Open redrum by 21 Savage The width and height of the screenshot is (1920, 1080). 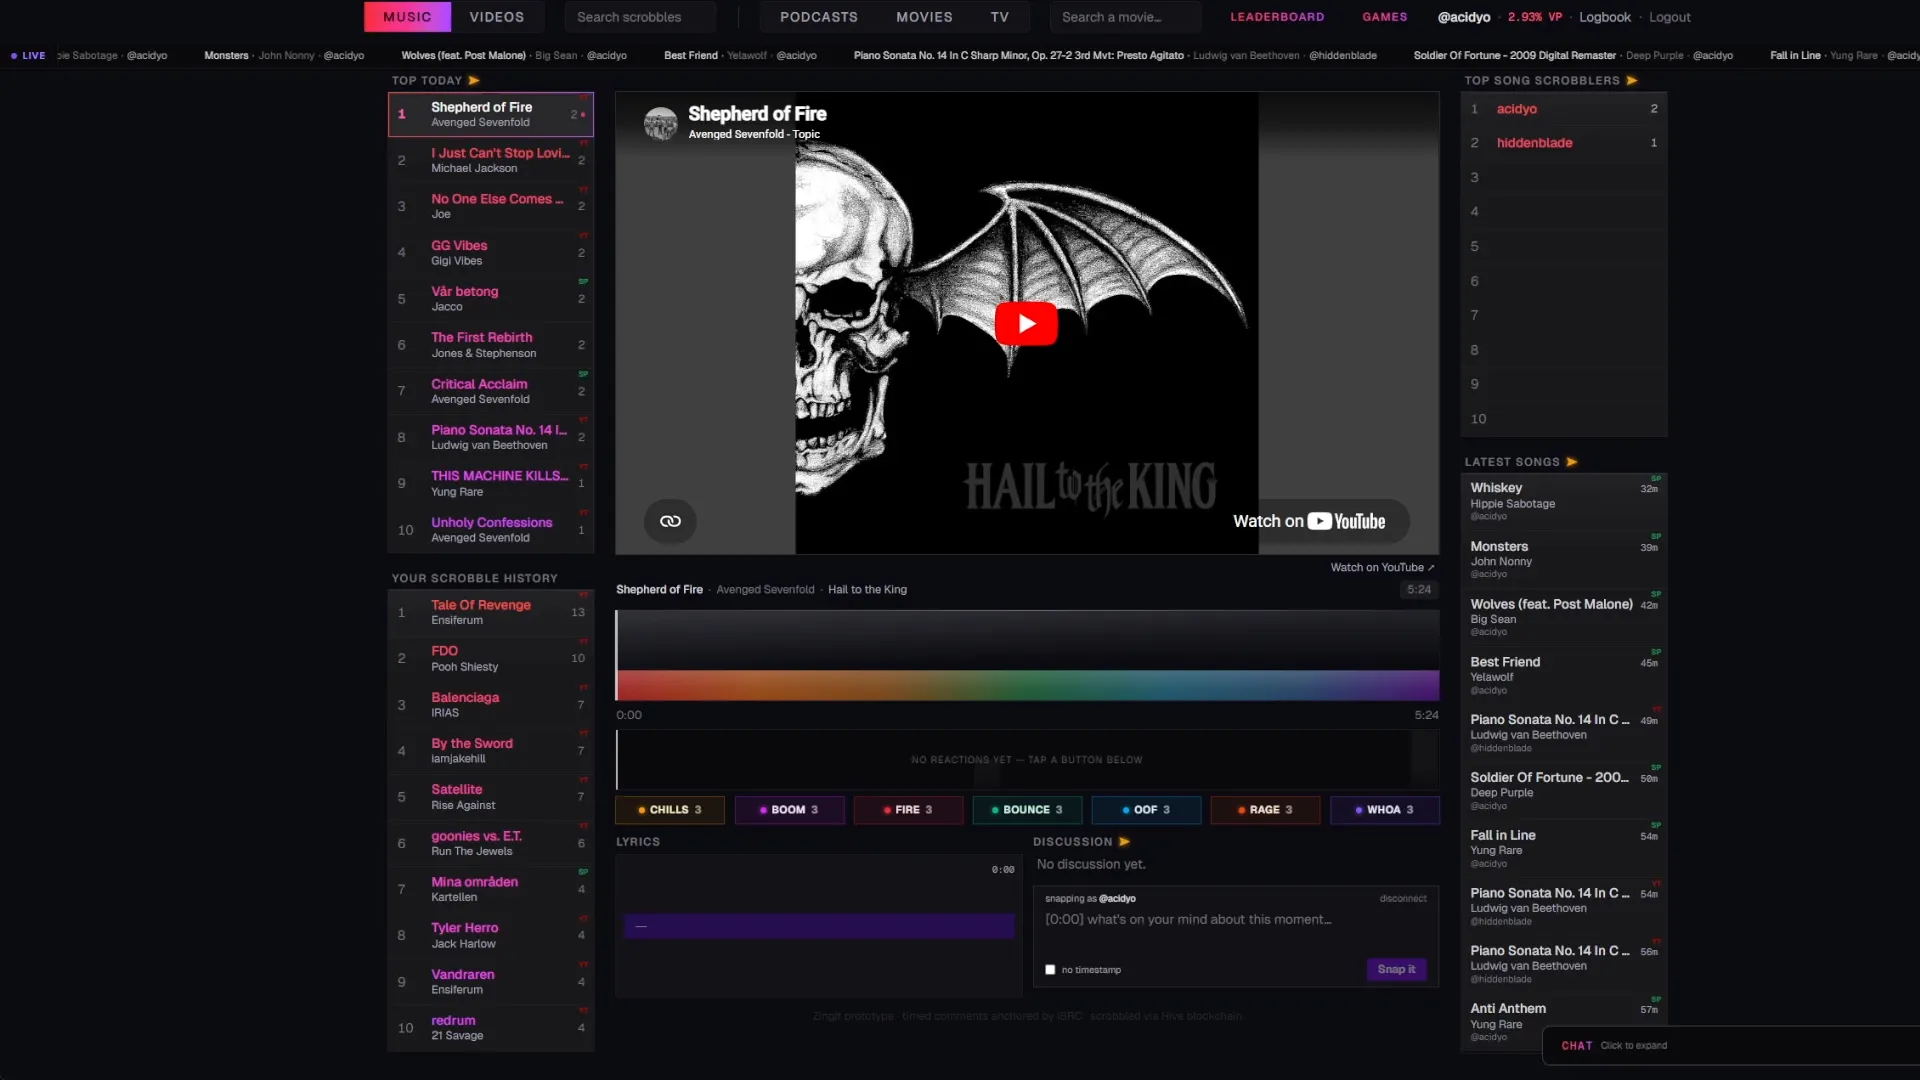491,1027
